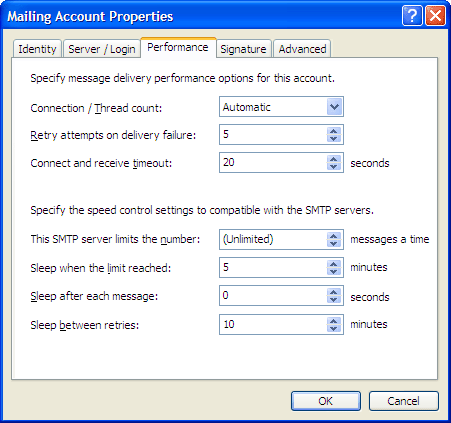Decrease Retry attempts on delivery failure
The image size is (451, 423).
click(x=334, y=139)
